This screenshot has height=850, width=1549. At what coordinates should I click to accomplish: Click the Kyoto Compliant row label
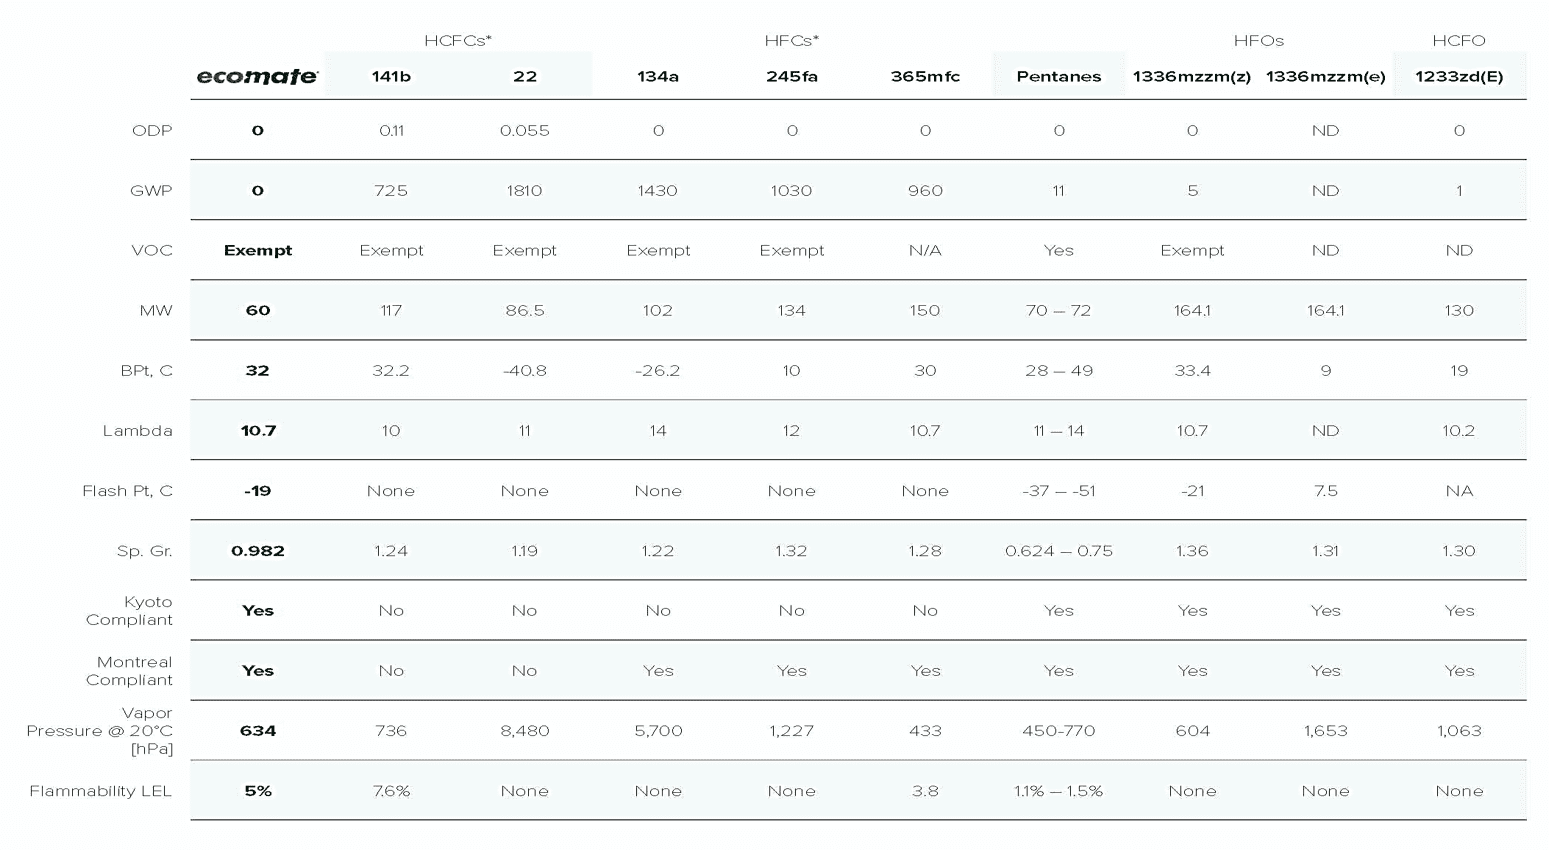(x=129, y=611)
